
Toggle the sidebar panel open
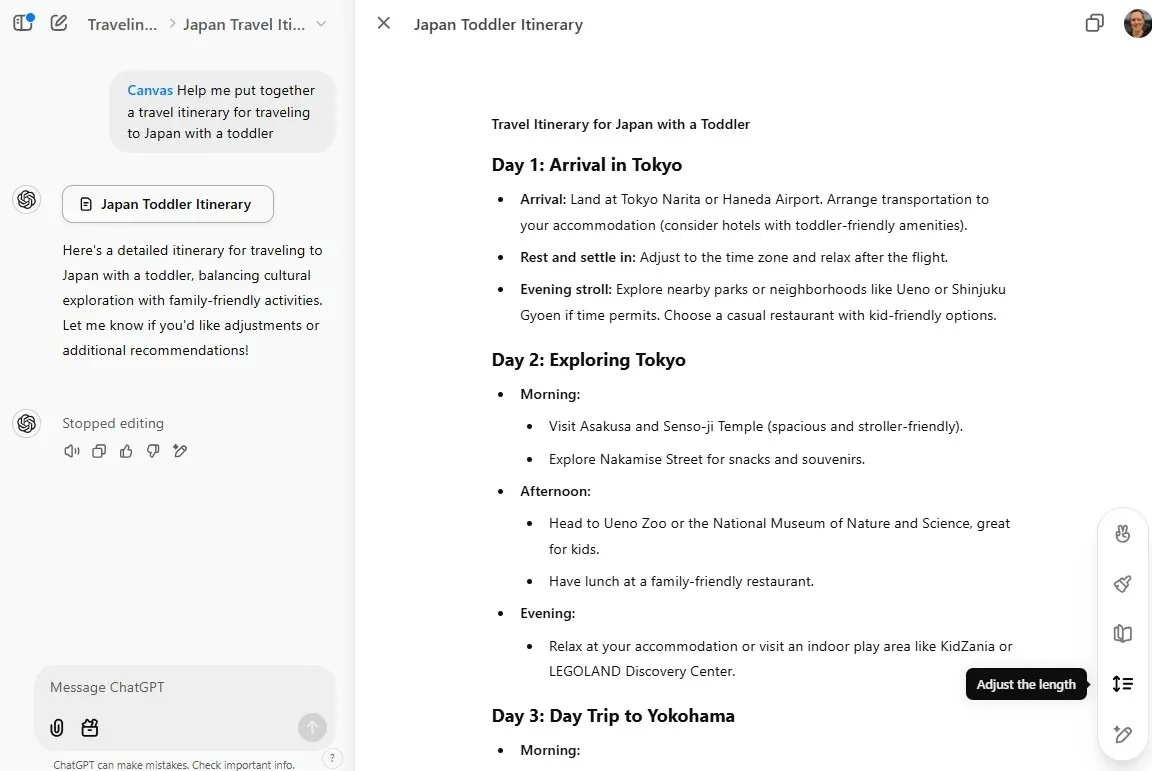(22, 23)
